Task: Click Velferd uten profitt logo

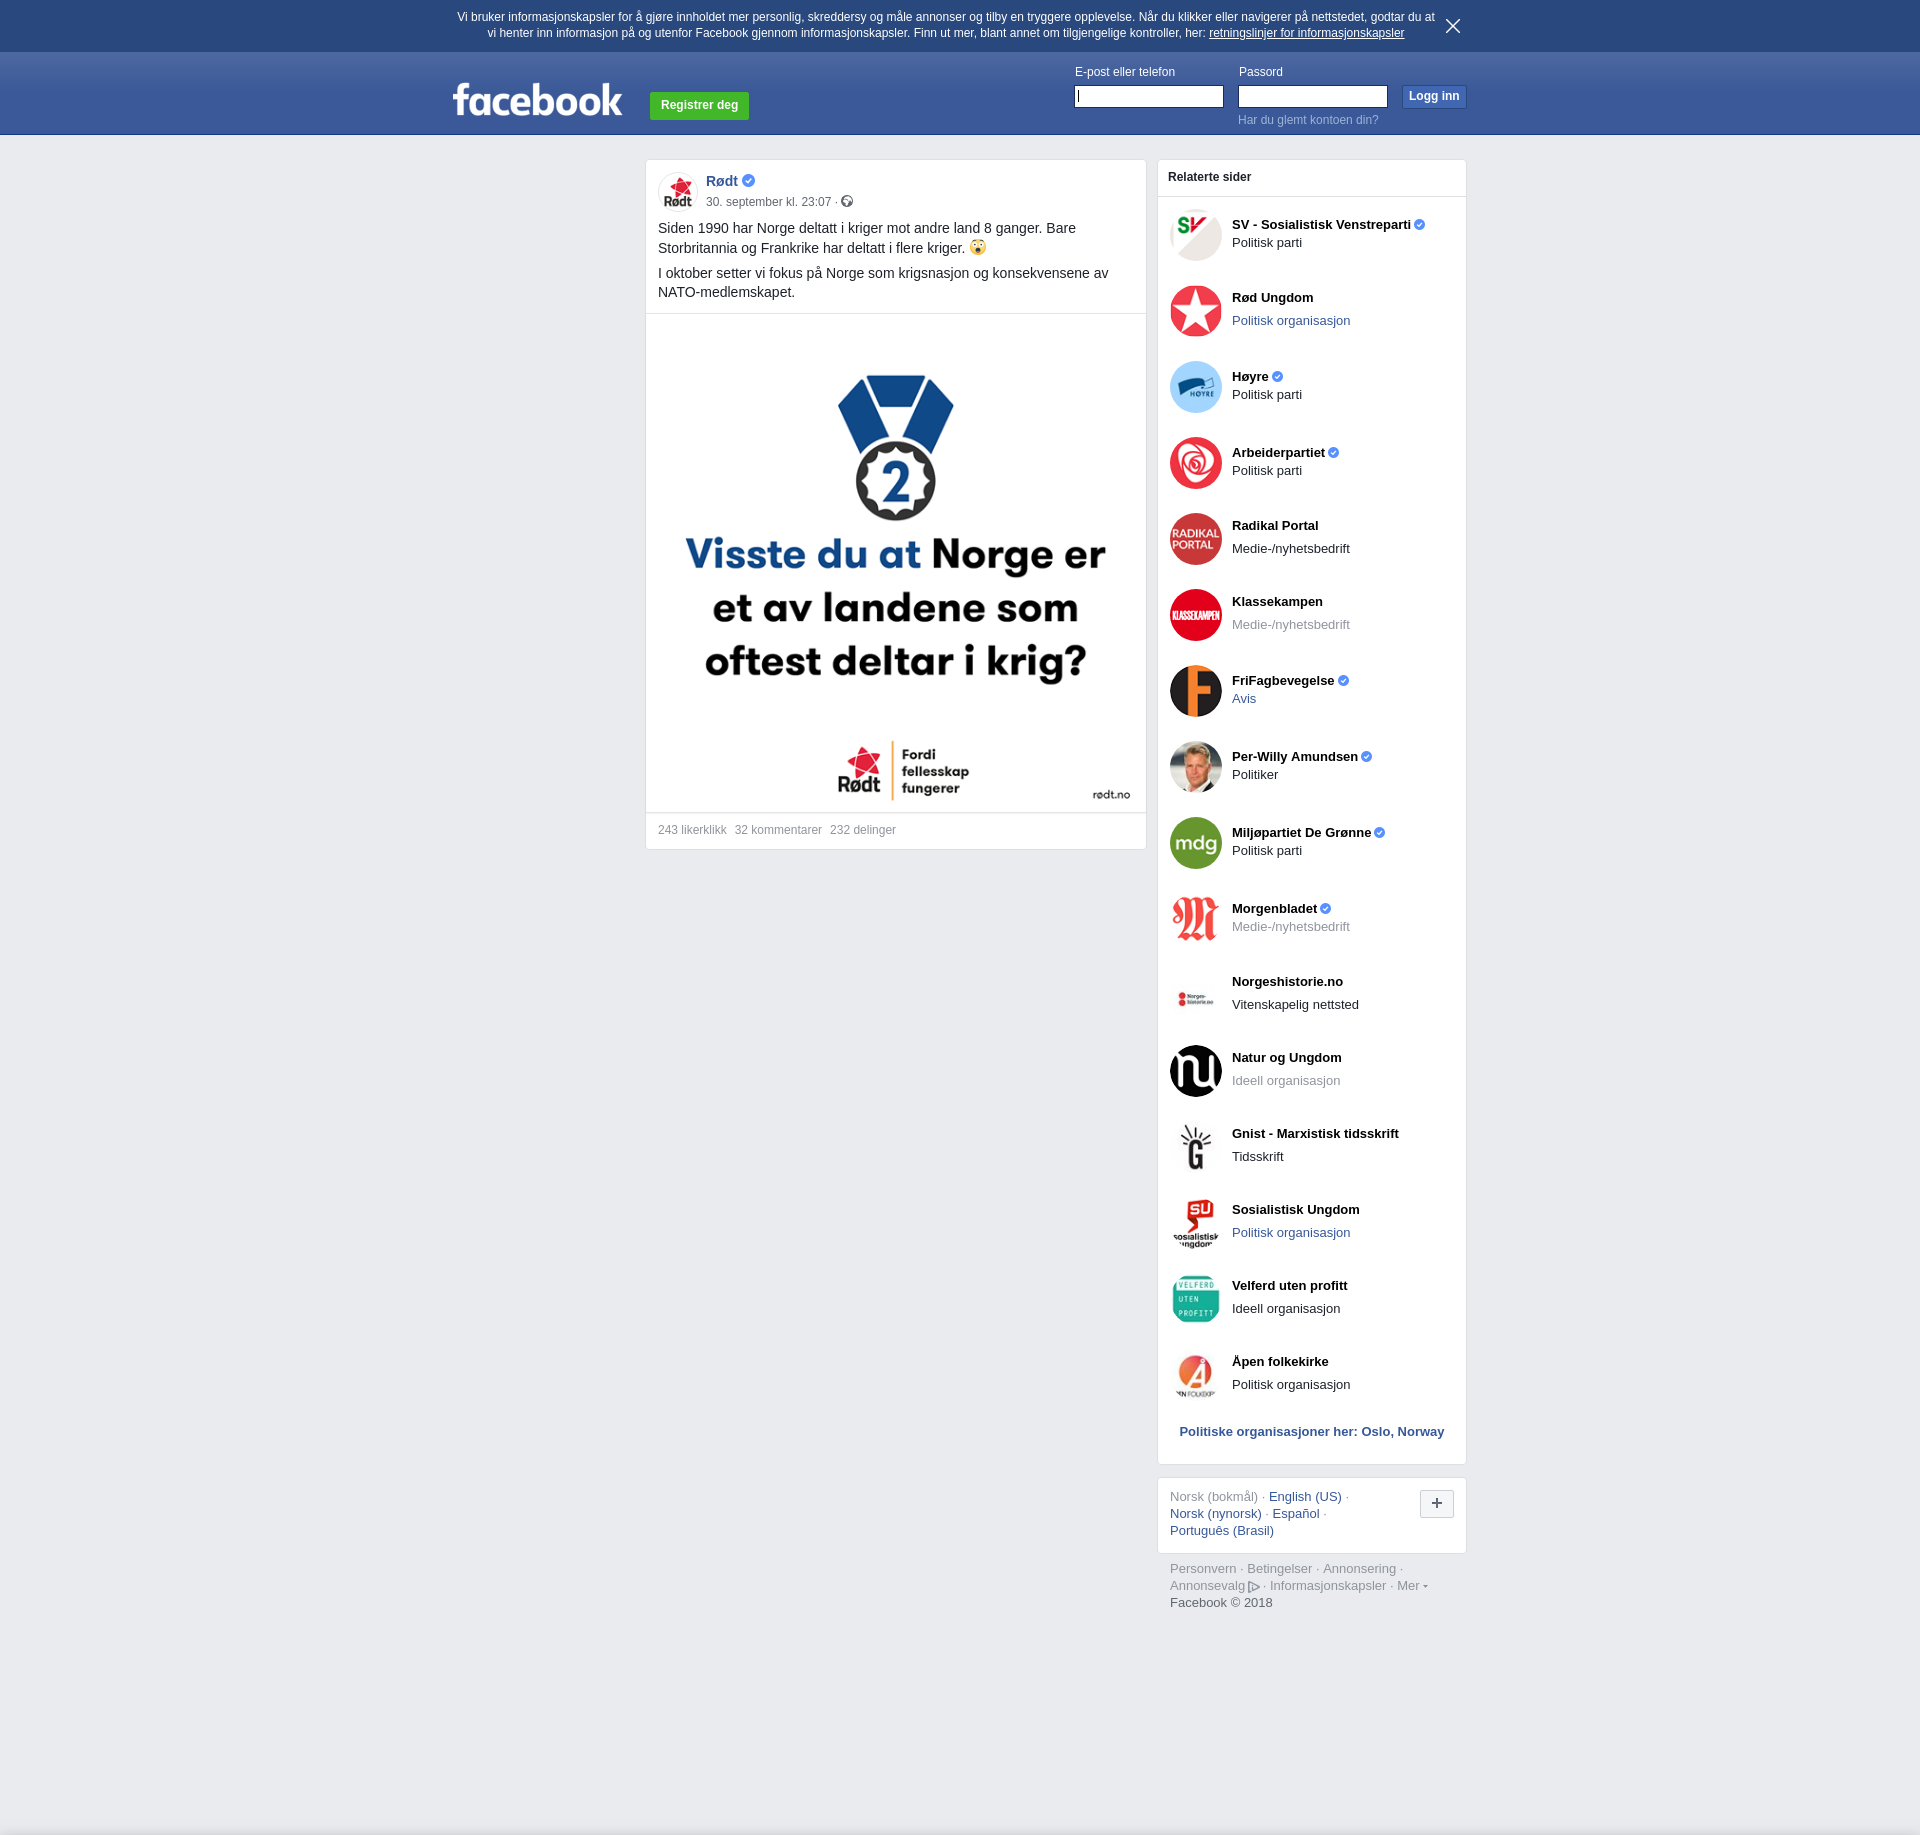Action: click(1196, 1299)
